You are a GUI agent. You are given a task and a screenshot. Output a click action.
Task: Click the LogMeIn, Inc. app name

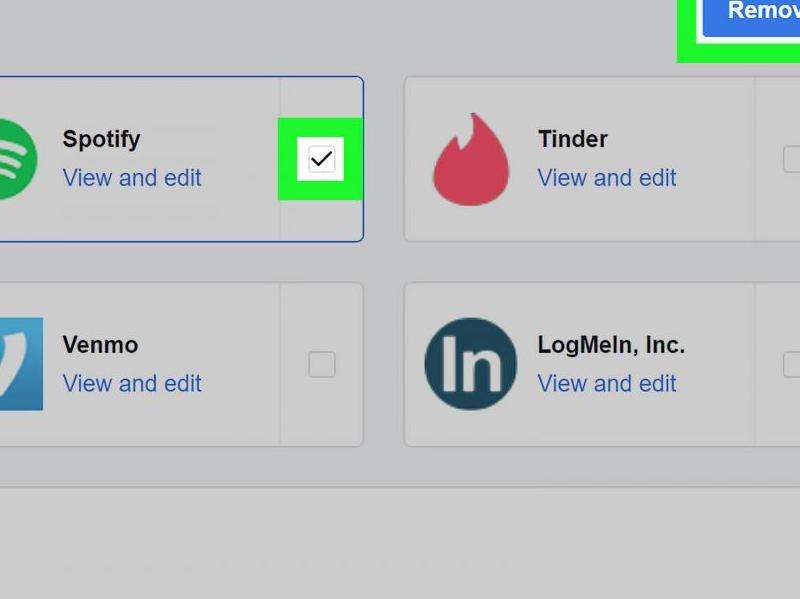click(x=611, y=345)
